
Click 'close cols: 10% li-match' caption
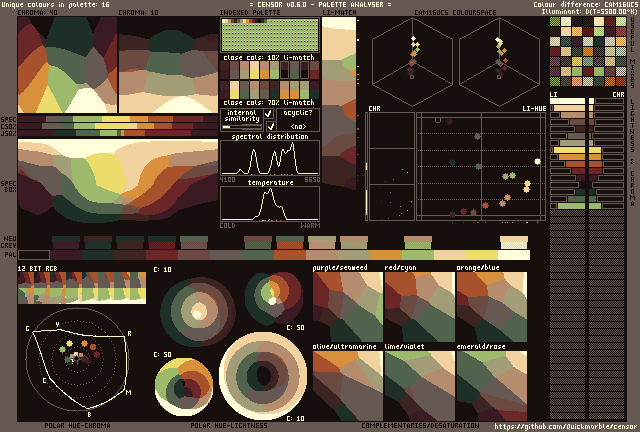269,57
